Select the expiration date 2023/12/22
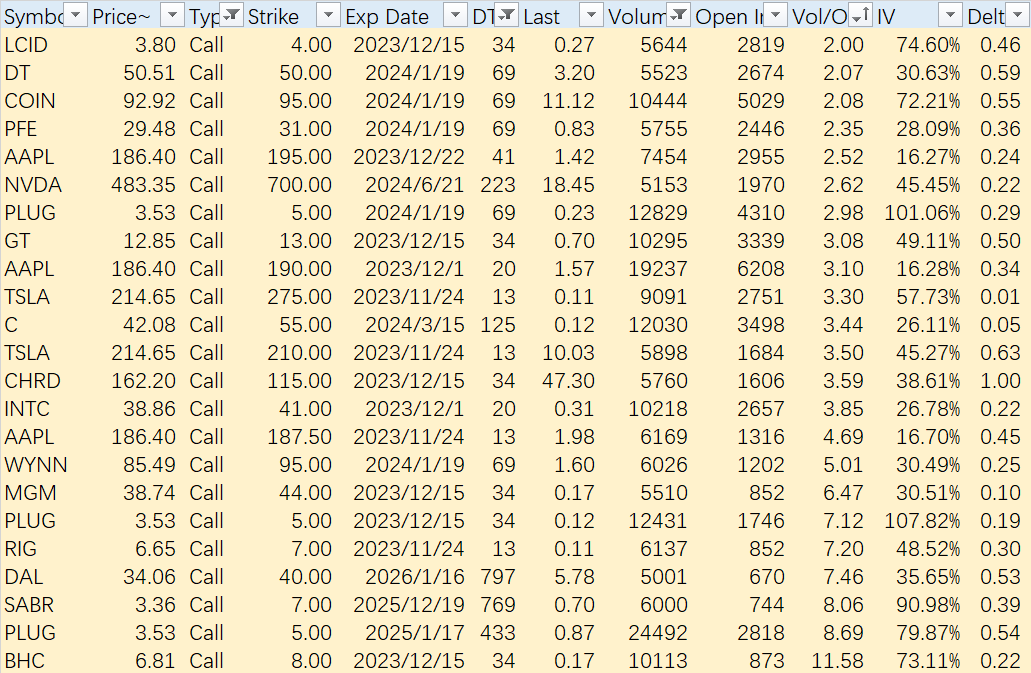1031x673 pixels. click(409, 157)
